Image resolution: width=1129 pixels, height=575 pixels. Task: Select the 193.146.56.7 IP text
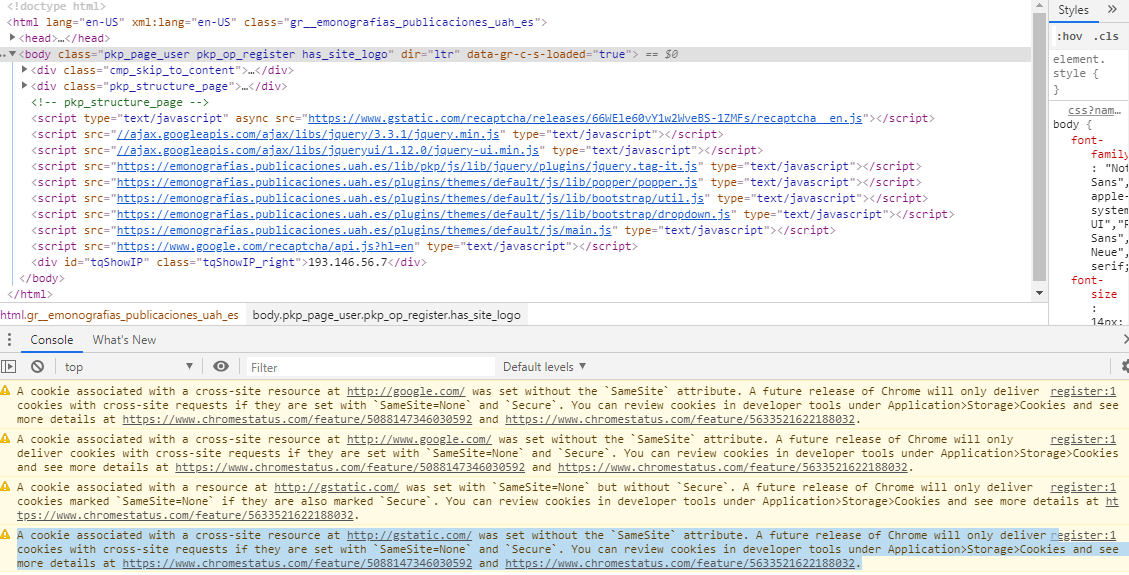pyautogui.click(x=348, y=263)
